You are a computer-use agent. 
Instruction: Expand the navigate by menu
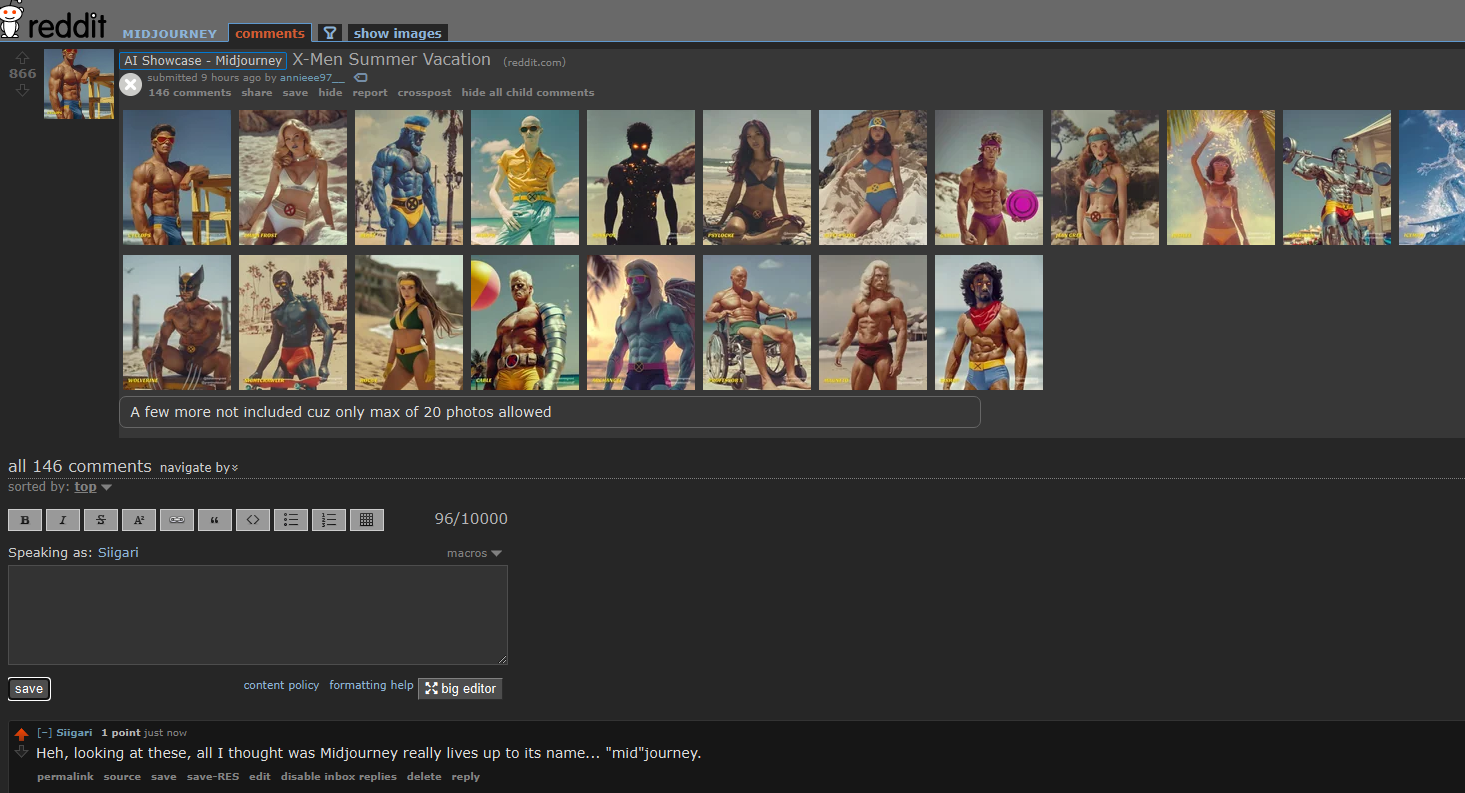(199, 467)
